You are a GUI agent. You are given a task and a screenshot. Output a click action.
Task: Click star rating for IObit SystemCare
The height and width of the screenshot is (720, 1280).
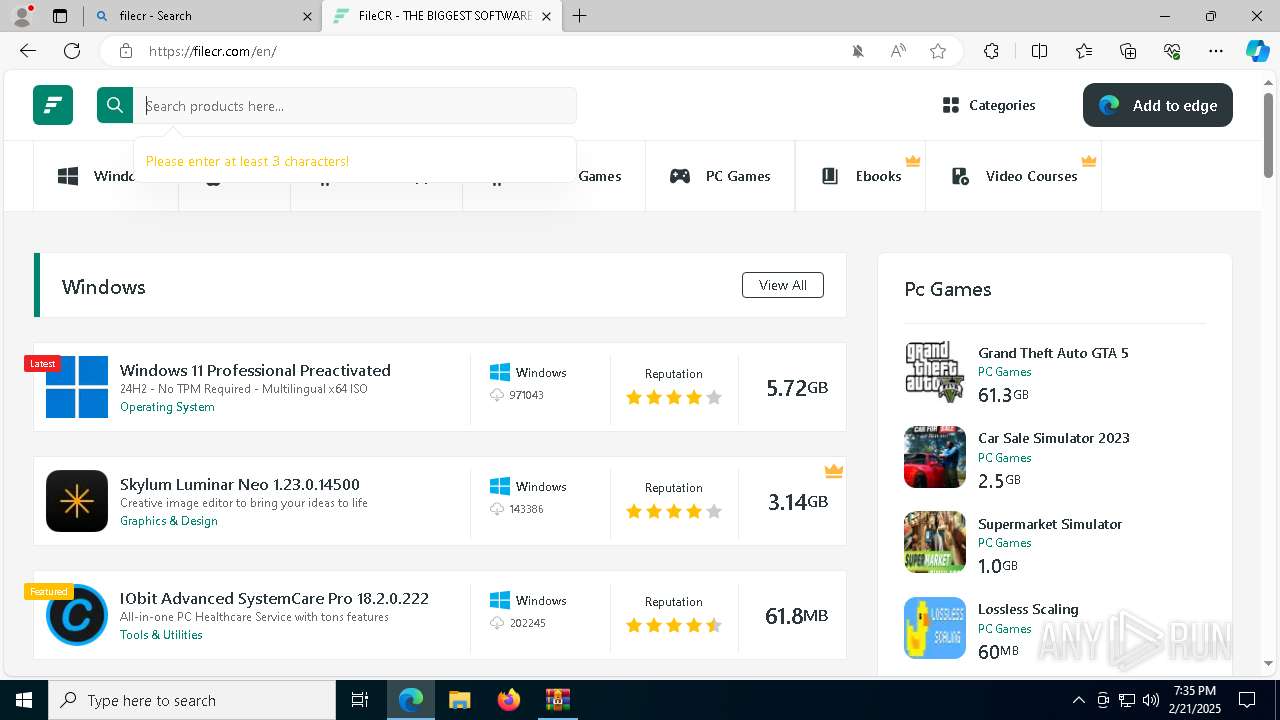[x=674, y=625]
